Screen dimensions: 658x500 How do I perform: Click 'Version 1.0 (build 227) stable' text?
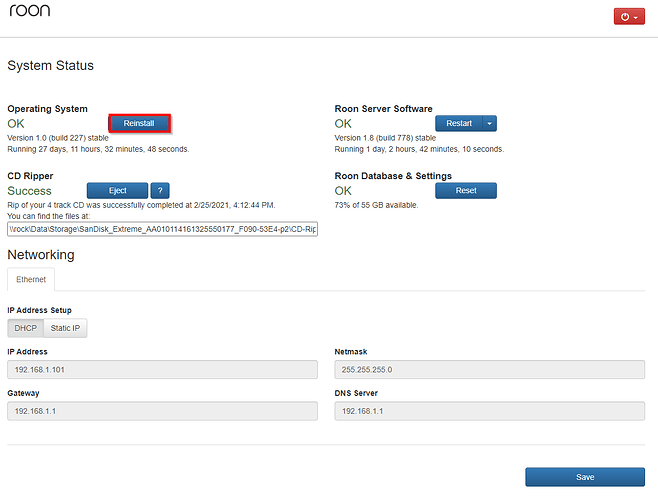(x=58, y=138)
